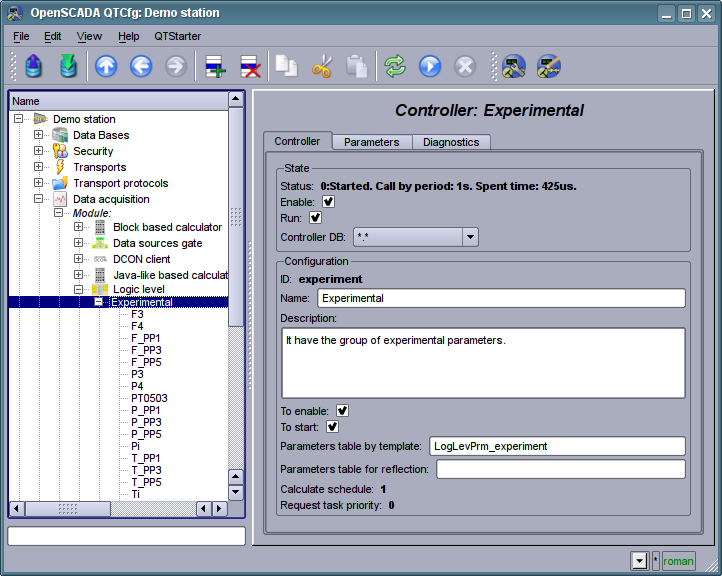The image size is (722, 576).
Task: Click the tree scrollbar top up arrow
Action: tap(236, 99)
